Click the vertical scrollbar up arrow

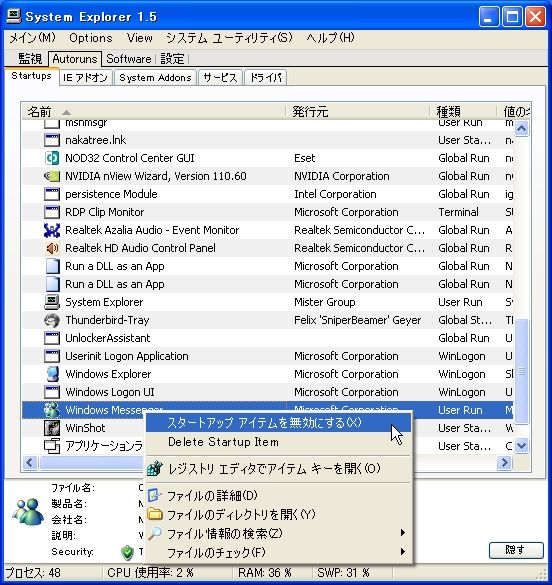click(x=521, y=129)
